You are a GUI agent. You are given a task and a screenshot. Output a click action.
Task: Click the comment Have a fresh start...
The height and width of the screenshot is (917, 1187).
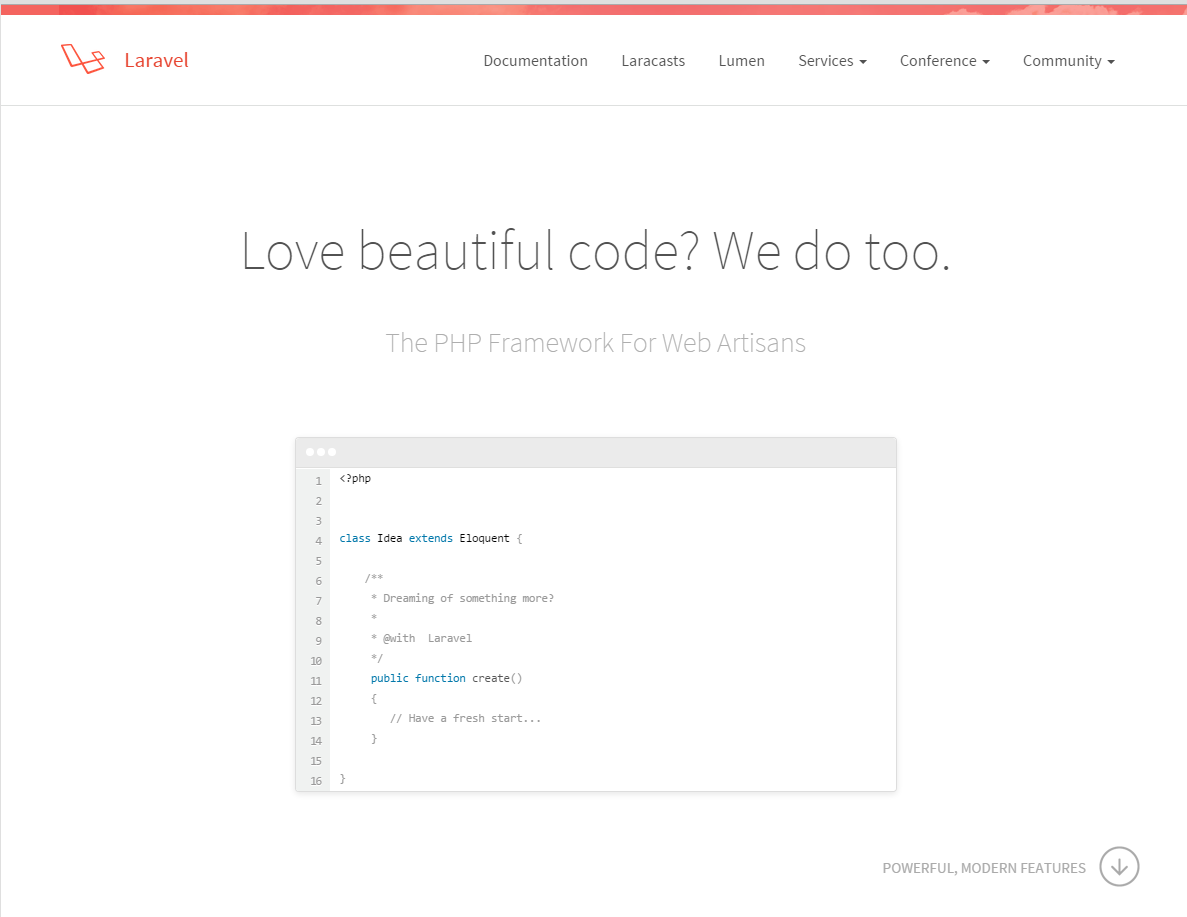465,719
